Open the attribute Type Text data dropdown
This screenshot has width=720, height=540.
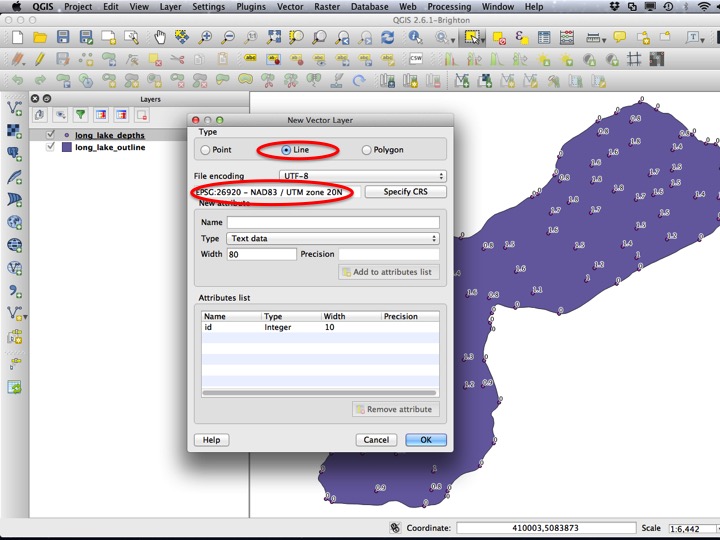coord(332,238)
